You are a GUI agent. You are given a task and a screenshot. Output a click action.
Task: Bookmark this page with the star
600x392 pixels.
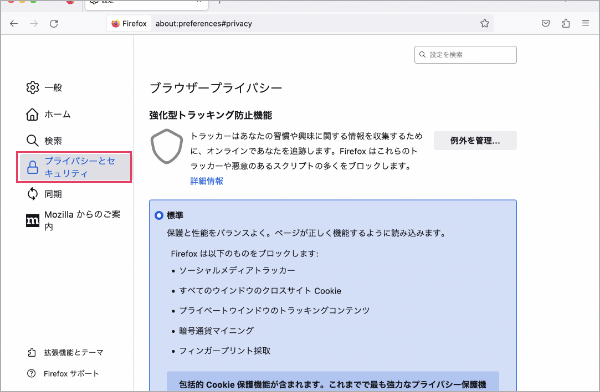[x=484, y=23]
